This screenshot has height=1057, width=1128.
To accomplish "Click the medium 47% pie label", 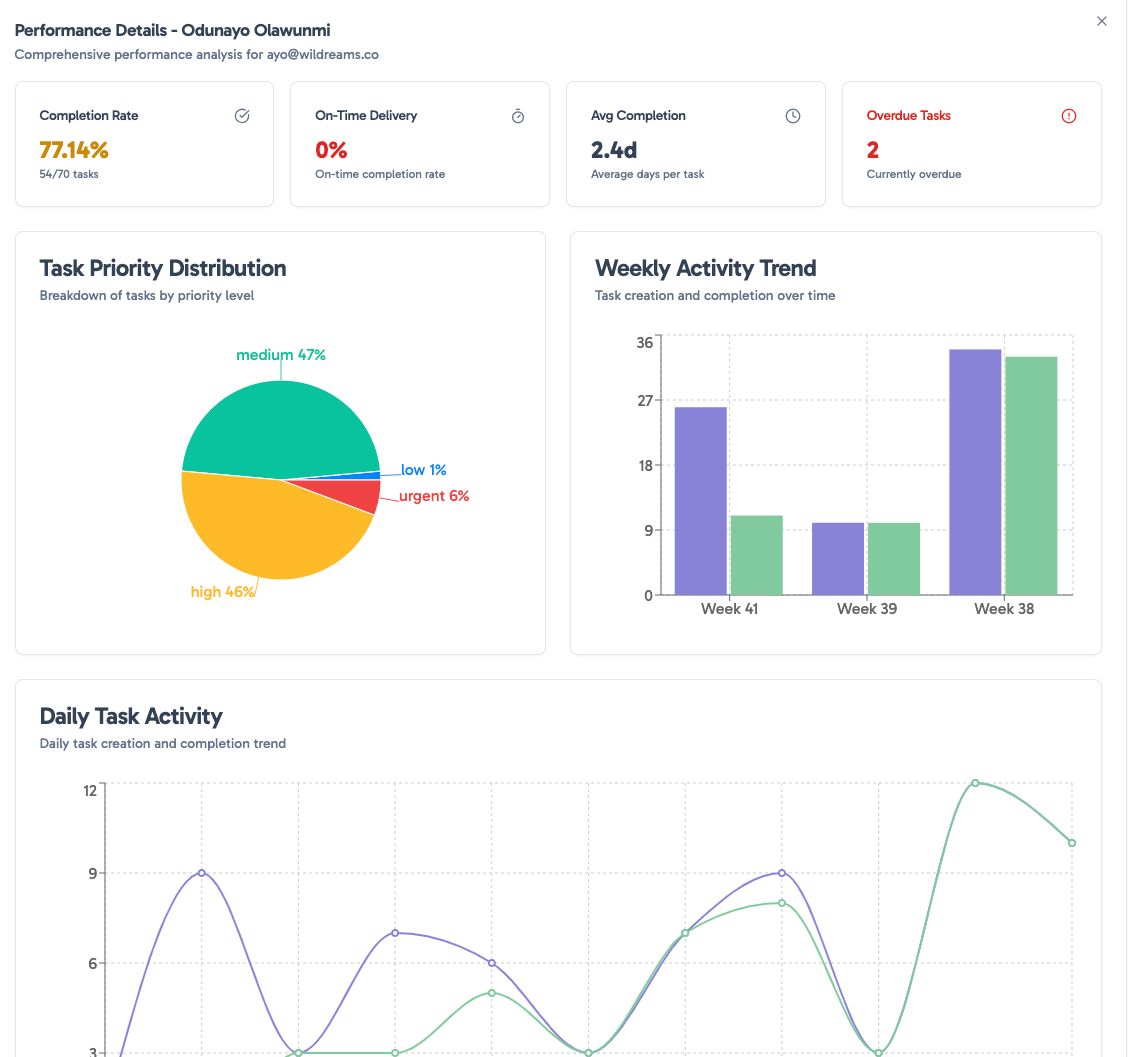I will 281,355.
